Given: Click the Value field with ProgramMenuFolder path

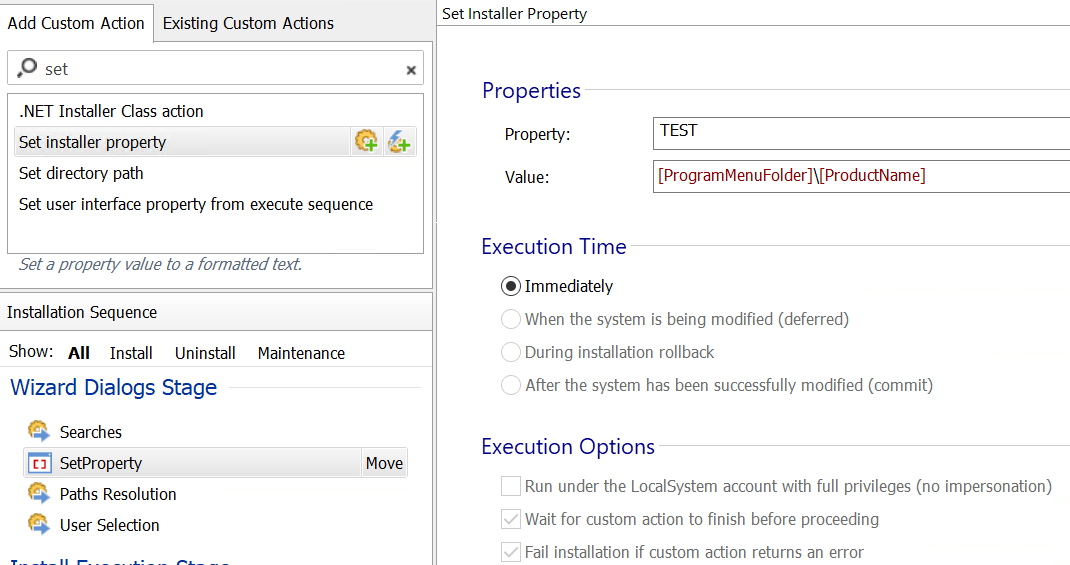Looking at the screenshot, I should point(860,176).
